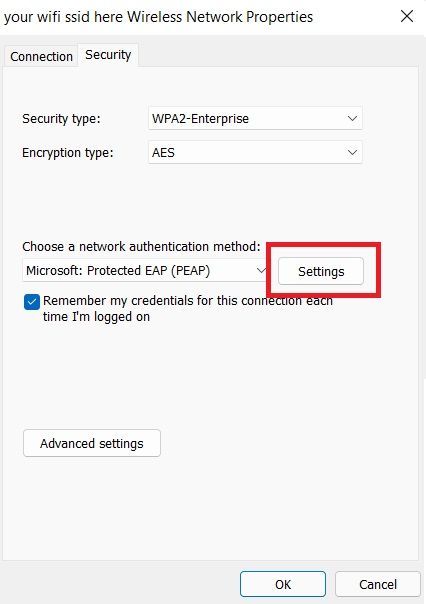The image size is (426, 604).
Task: Click the Encryption type: label
Action: click(x=68, y=153)
